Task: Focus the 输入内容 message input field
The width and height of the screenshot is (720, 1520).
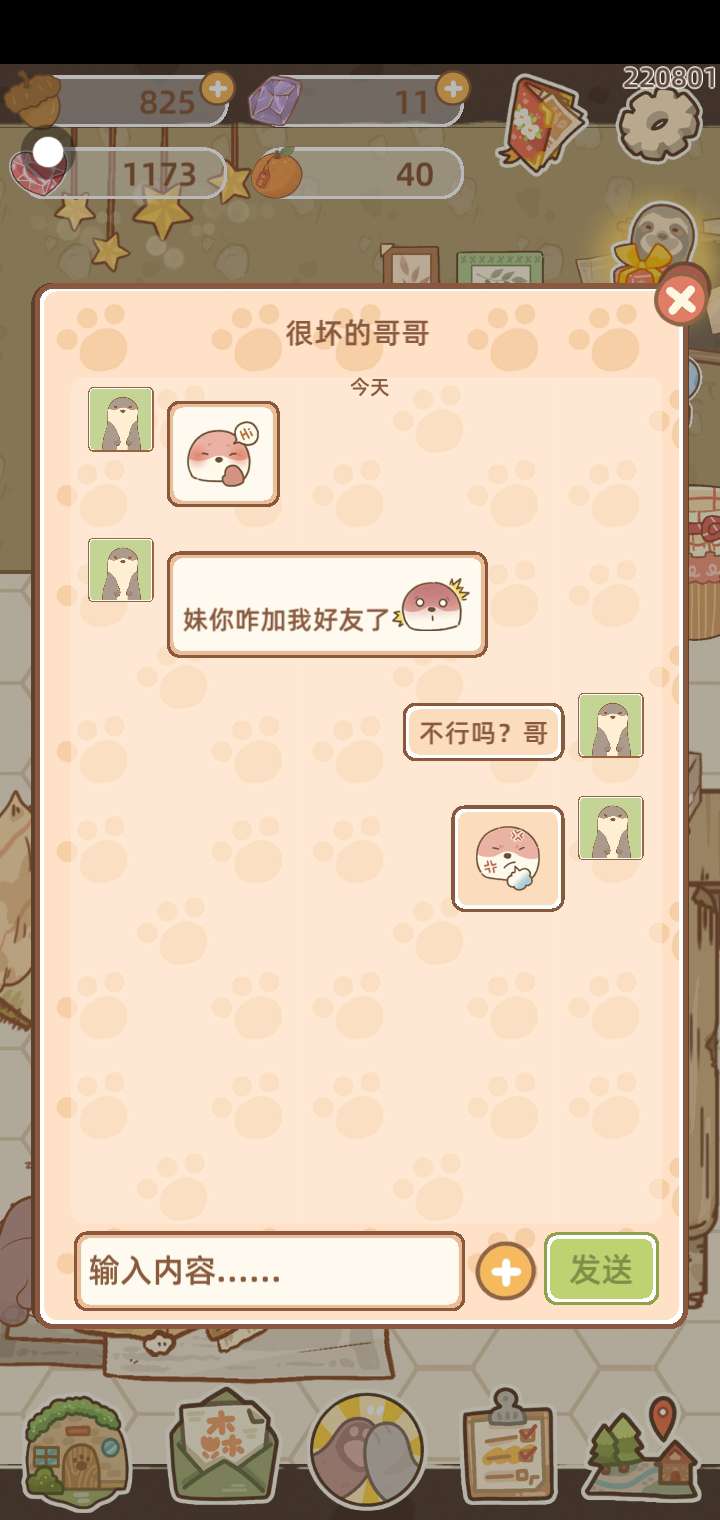Action: tap(269, 1271)
